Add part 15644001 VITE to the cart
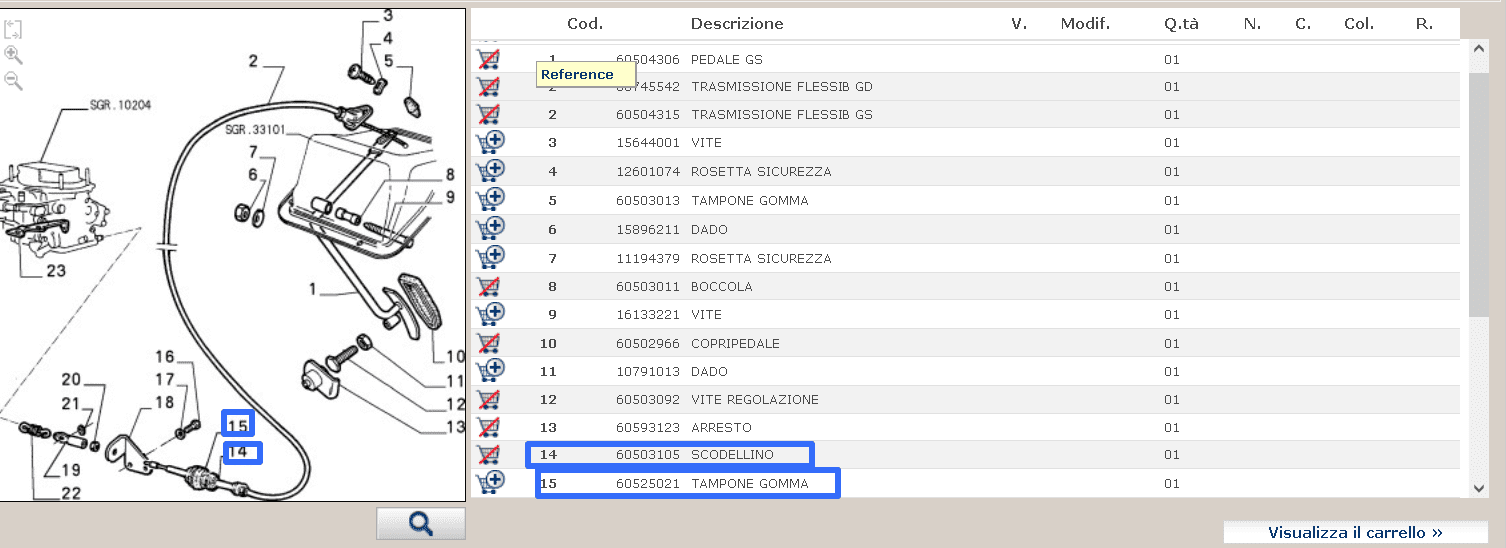Viewport: 1506px width, 548px height. click(490, 142)
